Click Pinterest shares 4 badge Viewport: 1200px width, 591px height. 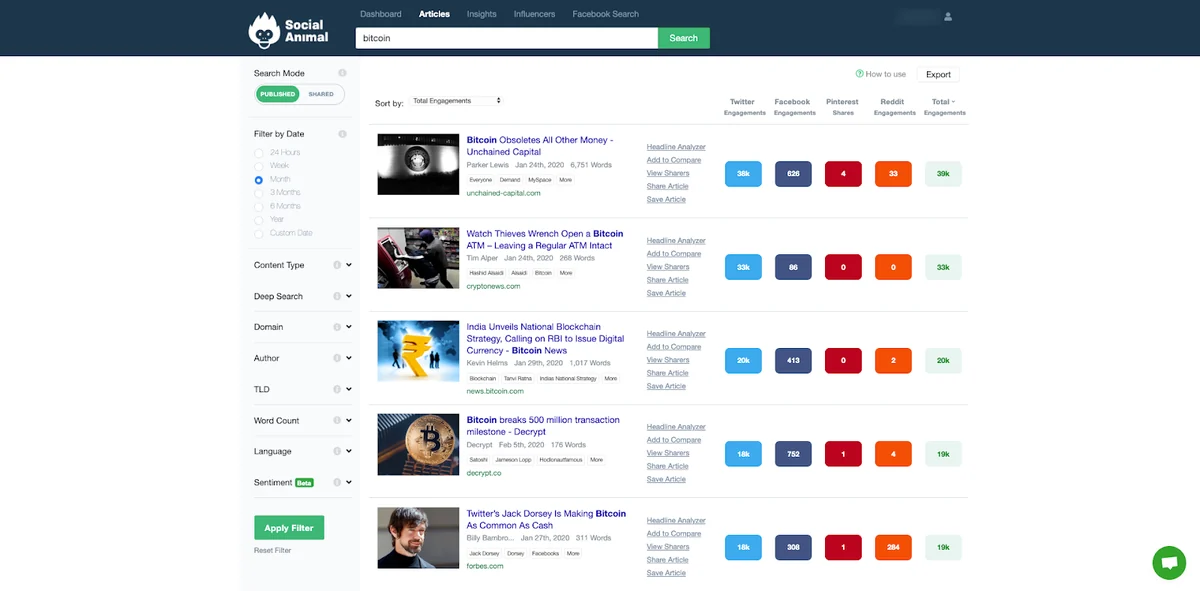843,174
